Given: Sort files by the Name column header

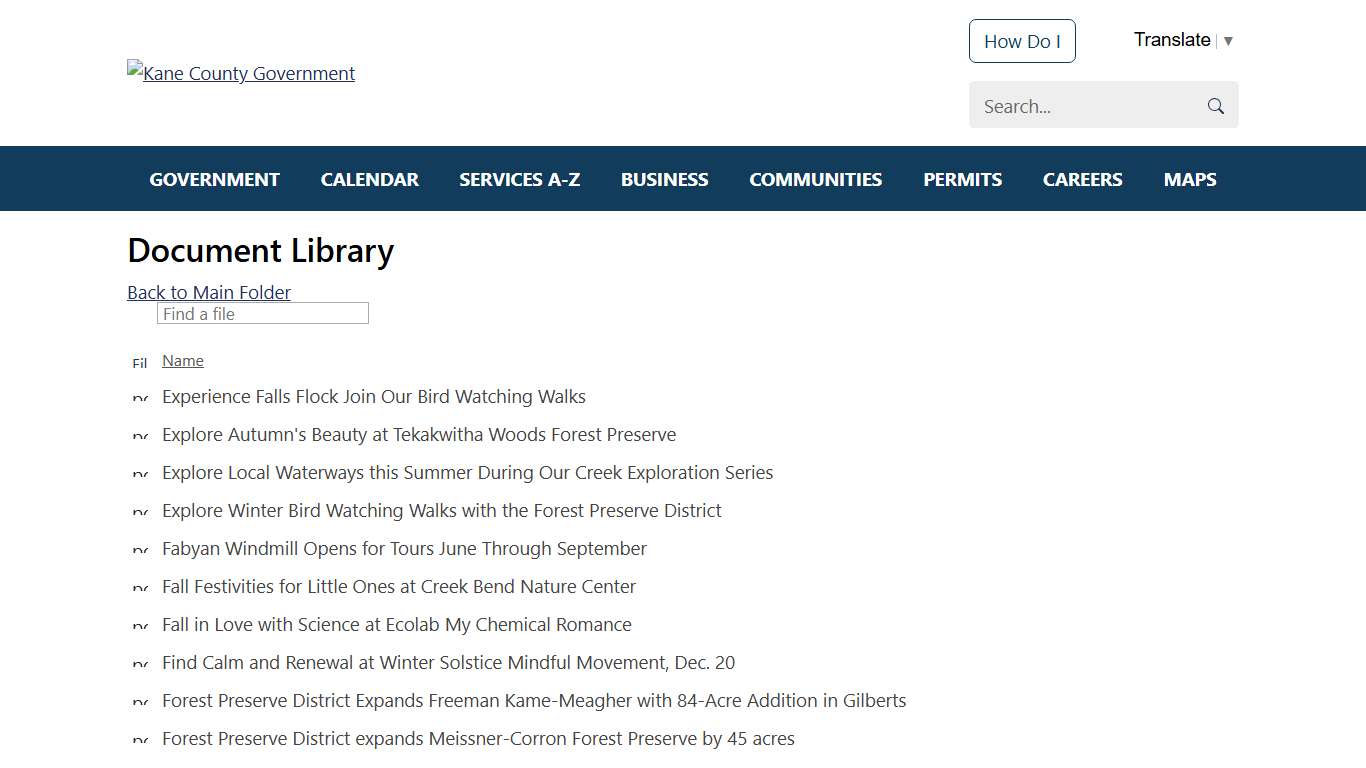Looking at the screenshot, I should tap(183, 360).
